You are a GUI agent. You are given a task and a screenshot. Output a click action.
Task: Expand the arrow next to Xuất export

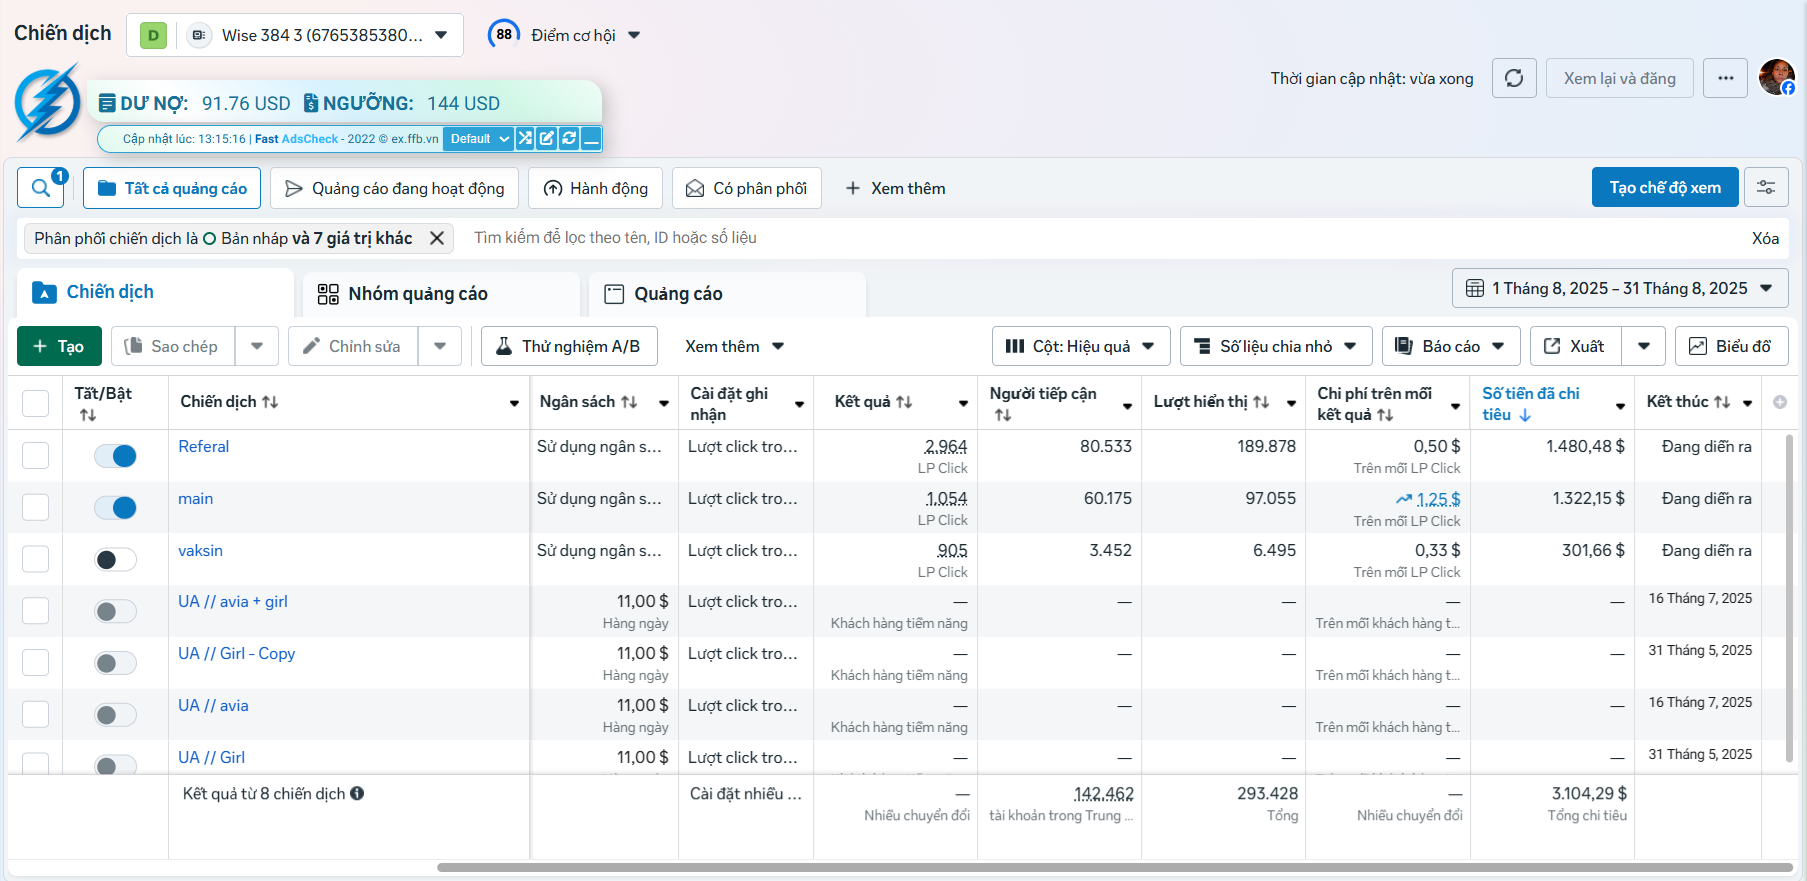pos(1644,346)
